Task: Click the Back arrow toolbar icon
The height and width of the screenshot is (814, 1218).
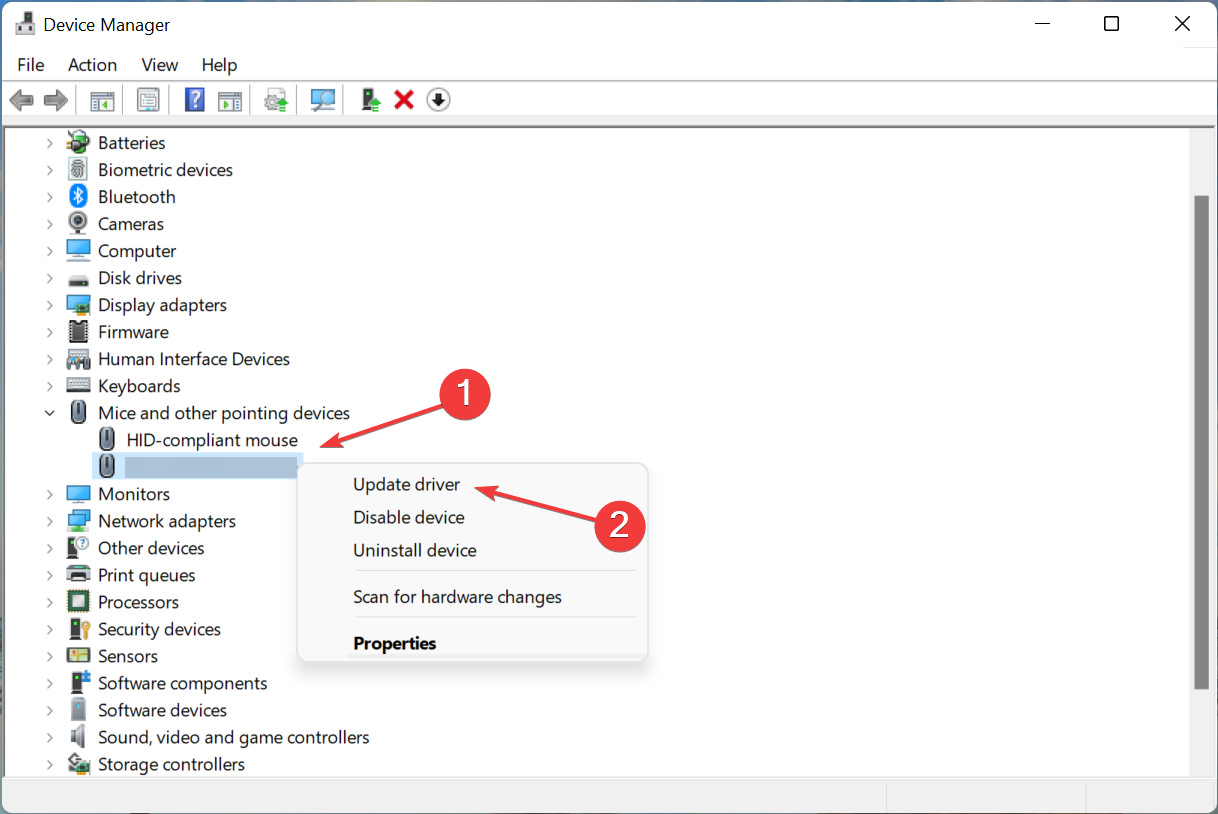Action: coord(22,100)
